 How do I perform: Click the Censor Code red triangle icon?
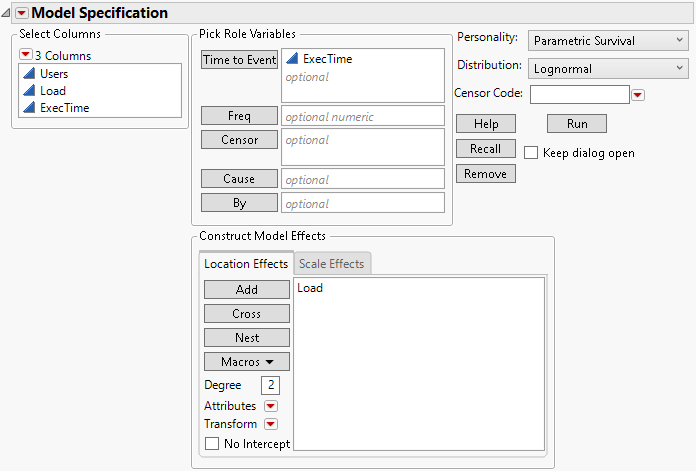point(638,95)
